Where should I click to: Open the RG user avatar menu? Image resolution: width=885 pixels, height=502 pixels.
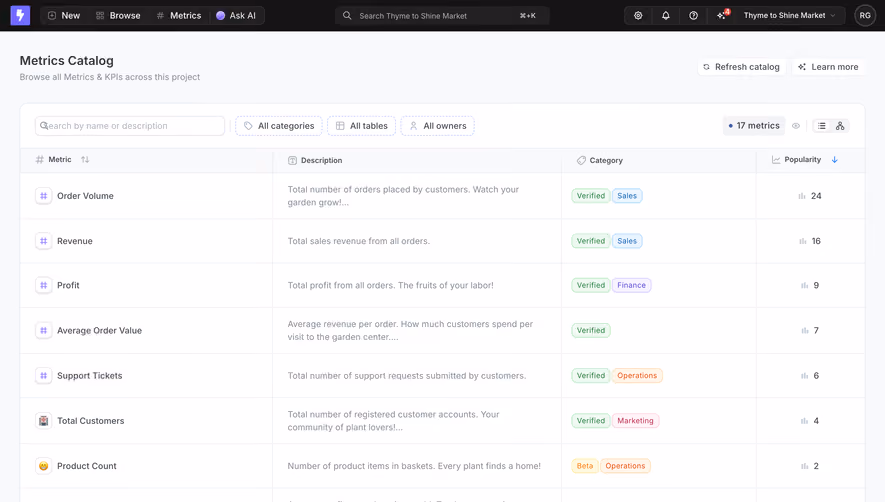[865, 15]
